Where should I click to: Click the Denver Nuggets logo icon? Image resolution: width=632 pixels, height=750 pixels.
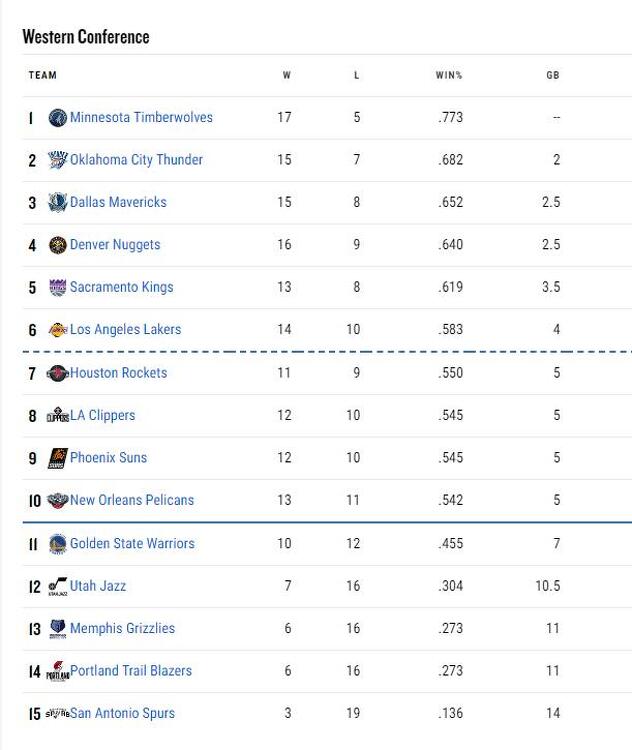coord(58,245)
